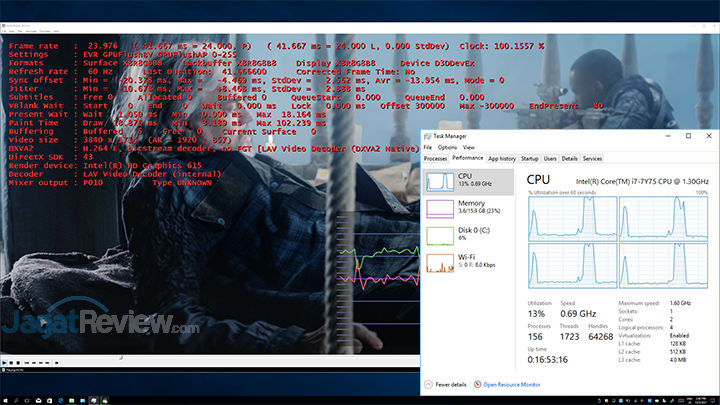Open the Services tab
This screenshot has height=405, width=720.
pos(592,159)
